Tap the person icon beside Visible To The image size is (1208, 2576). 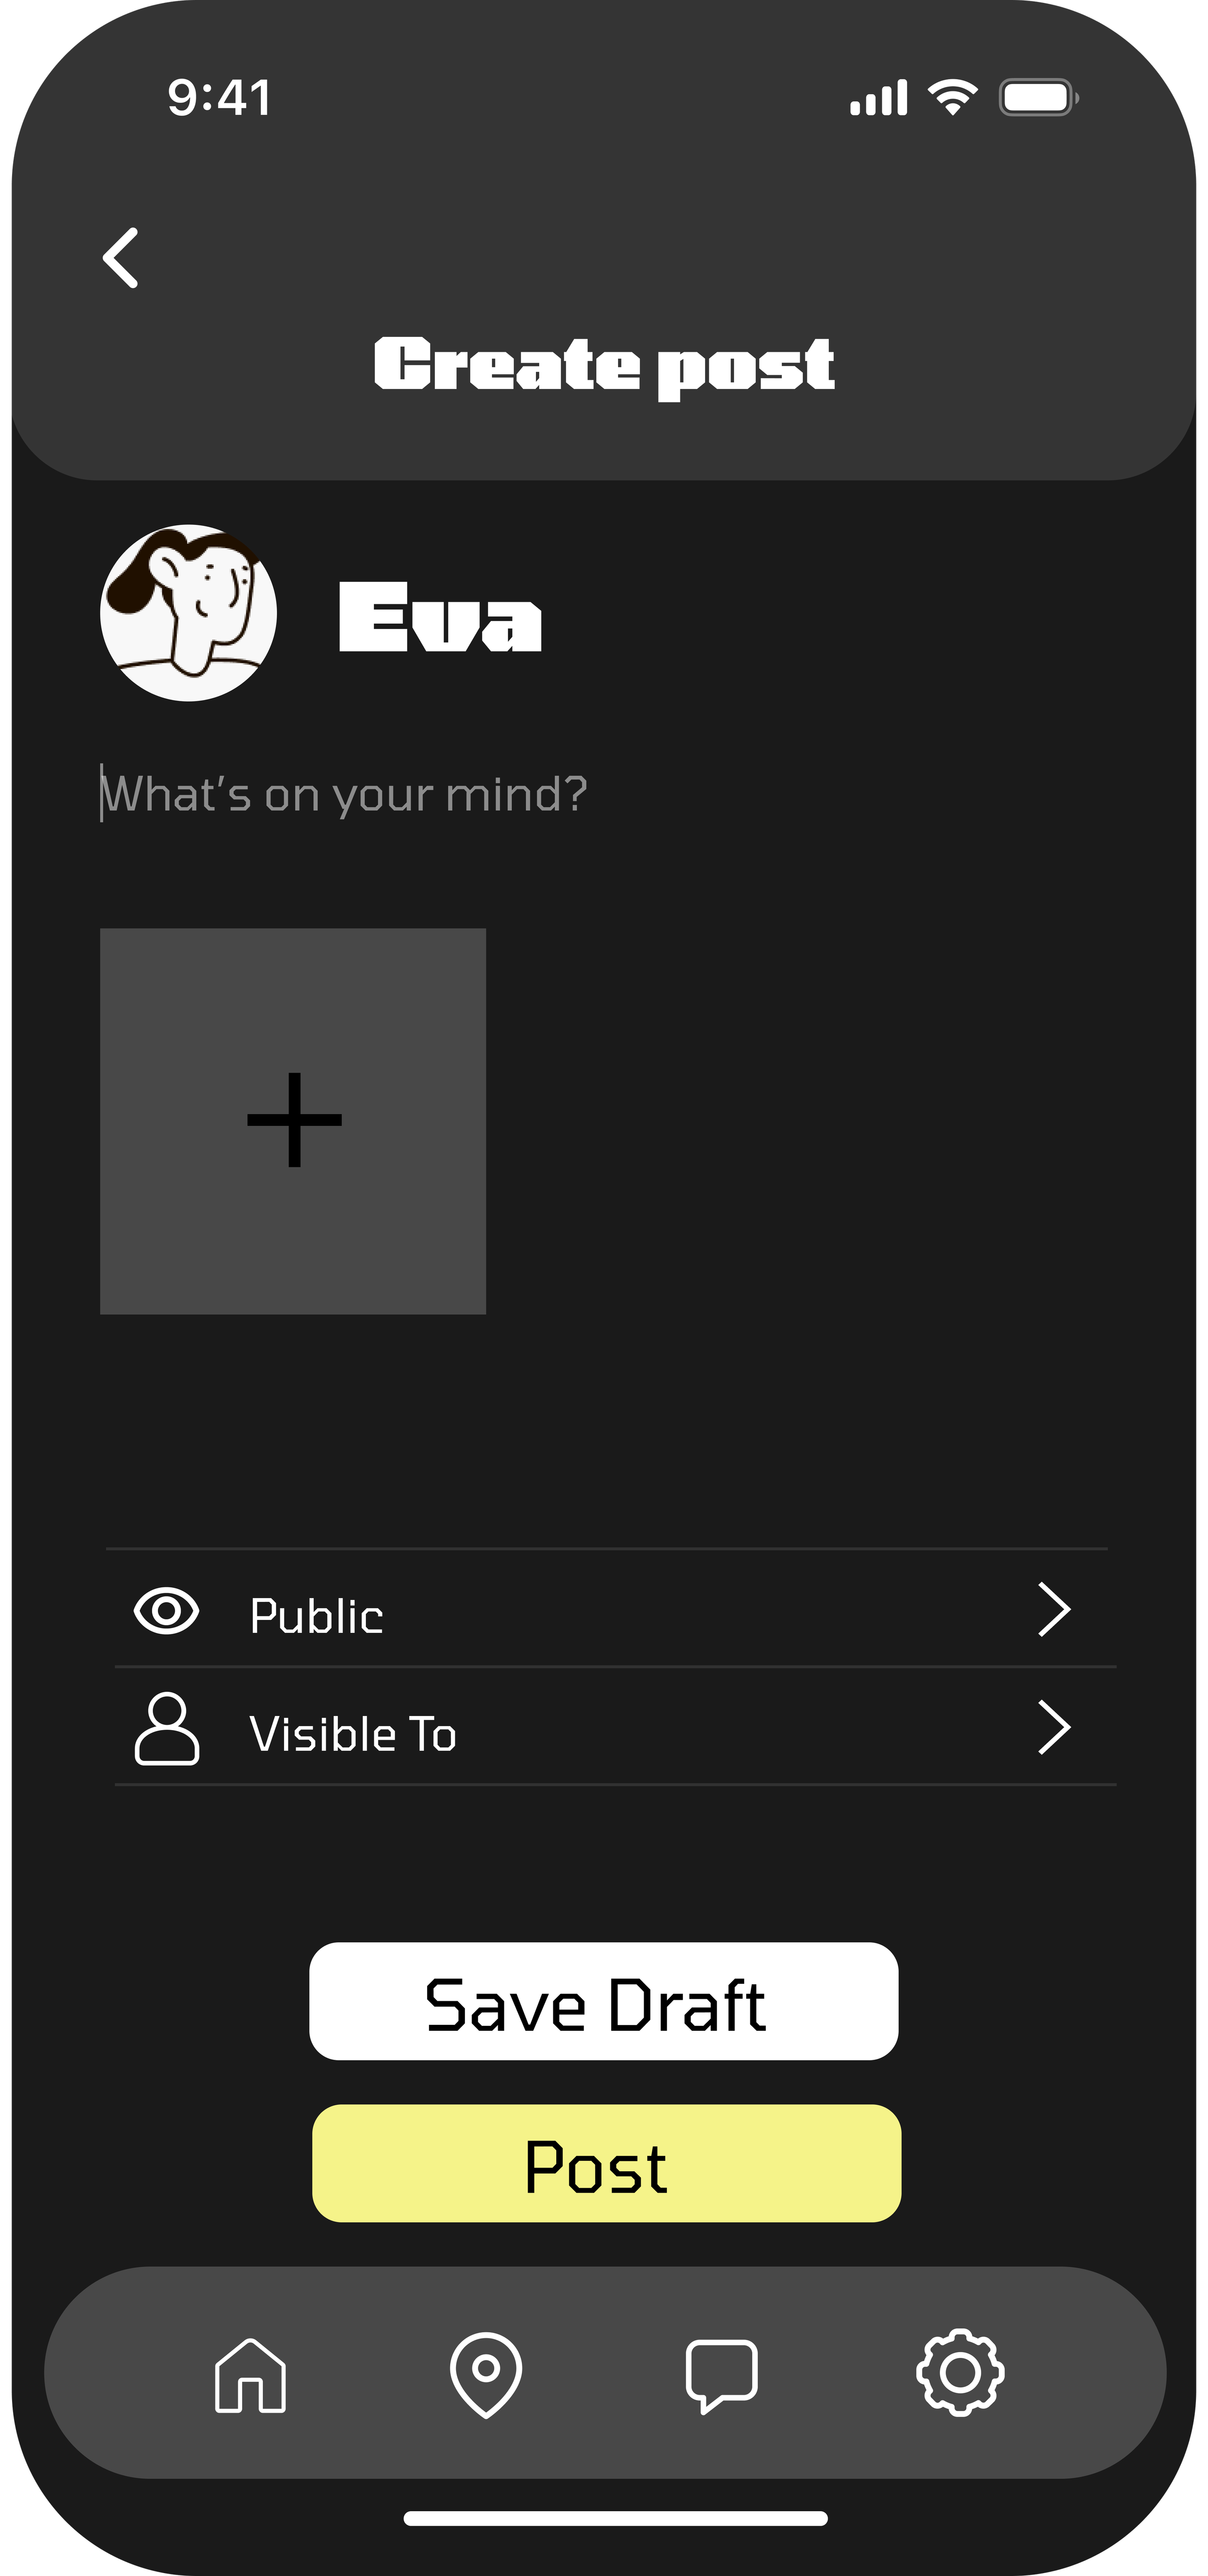coord(167,1729)
